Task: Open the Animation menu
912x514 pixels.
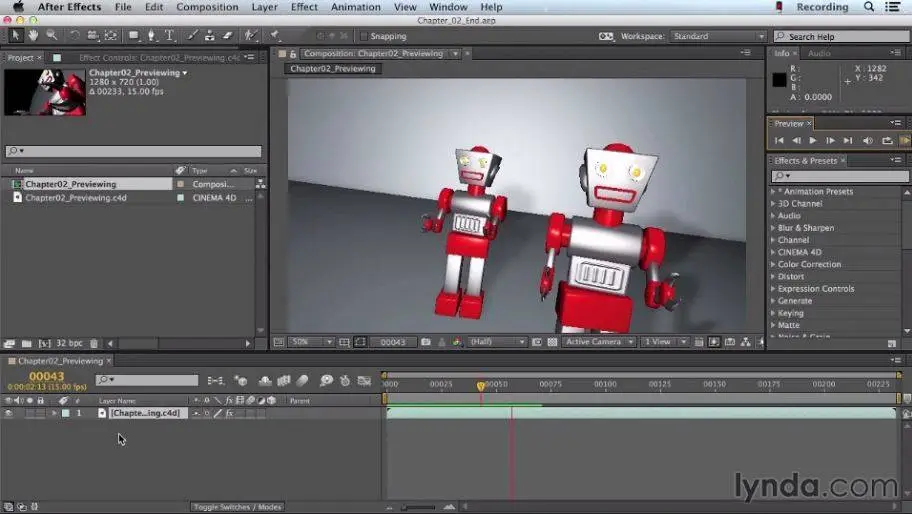Action: click(x=355, y=7)
